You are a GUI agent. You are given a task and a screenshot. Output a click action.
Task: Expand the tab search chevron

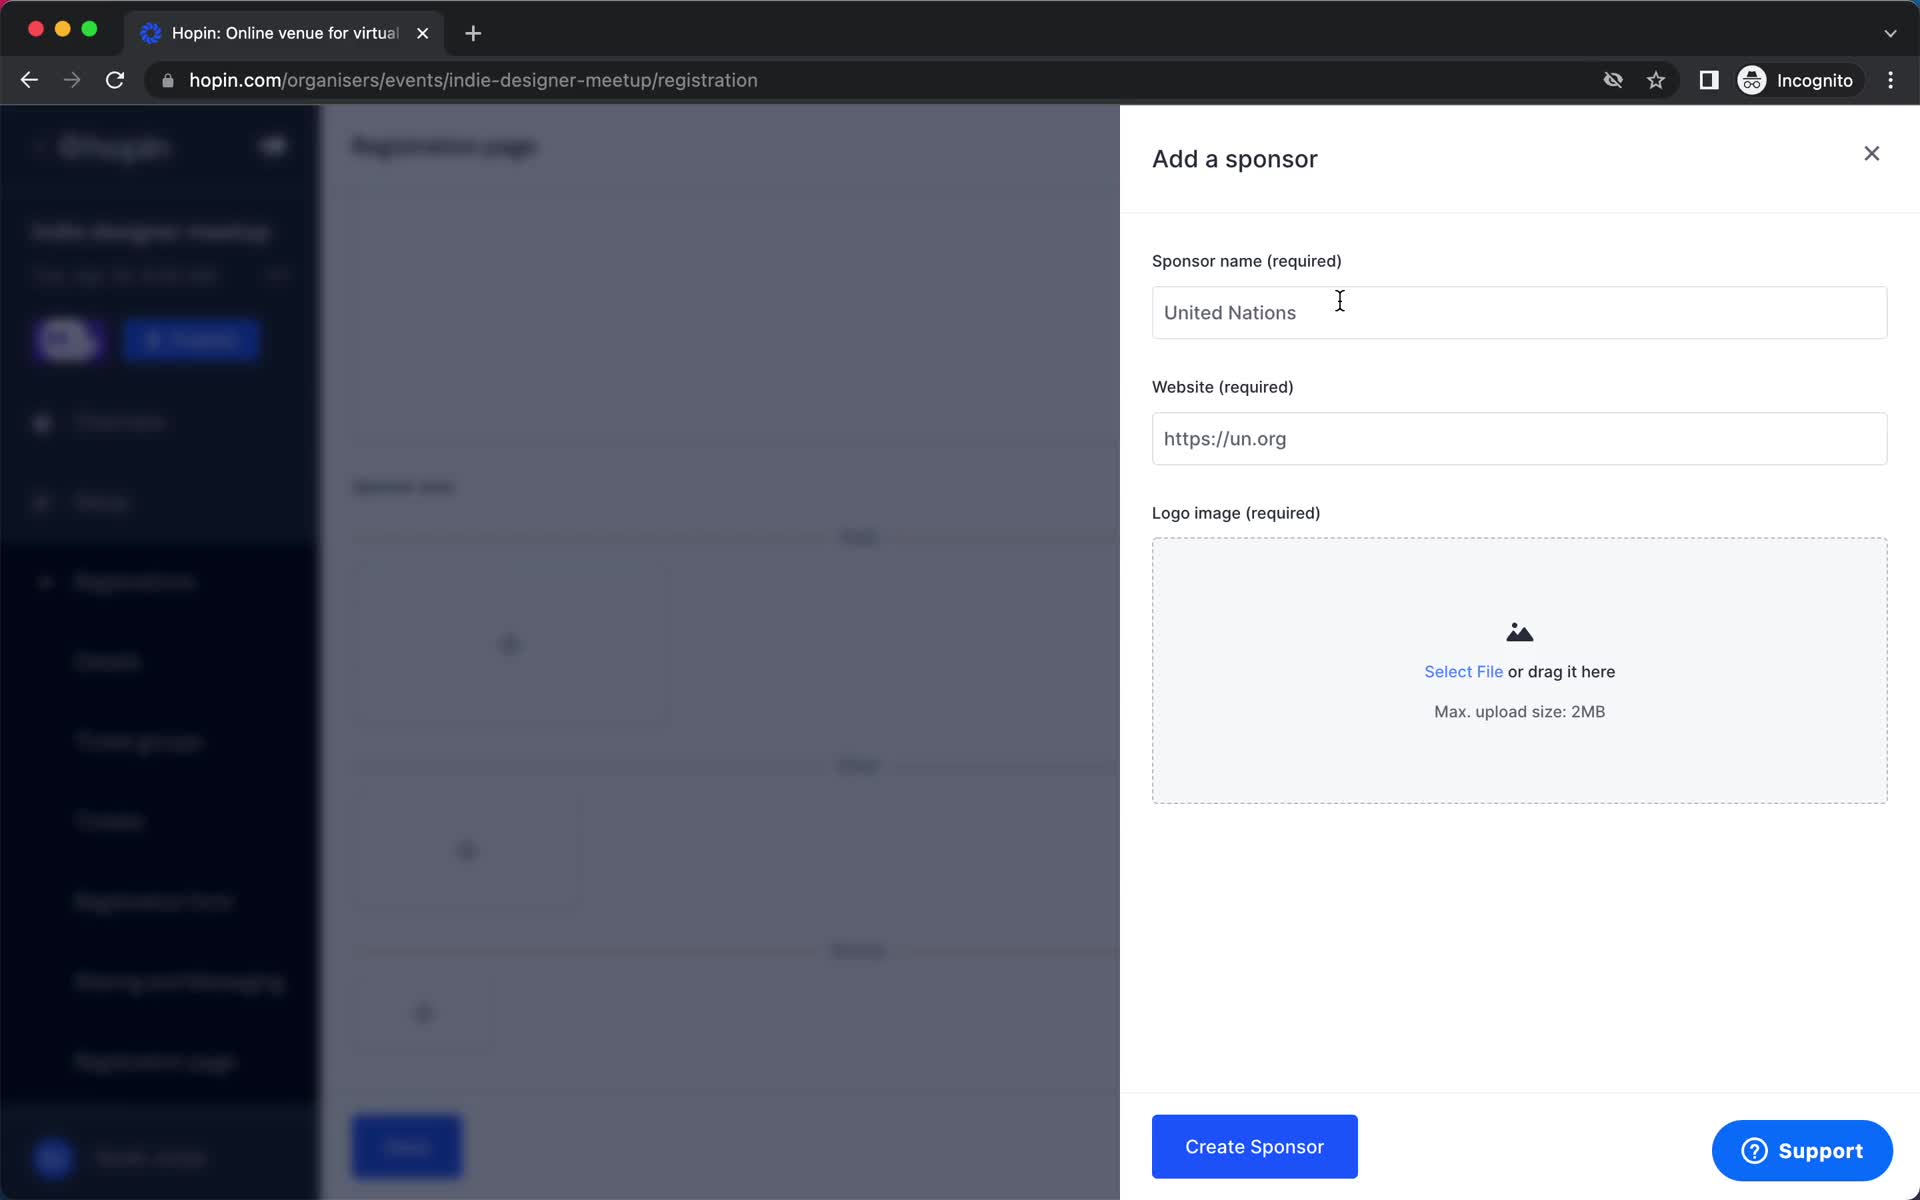click(x=1890, y=33)
